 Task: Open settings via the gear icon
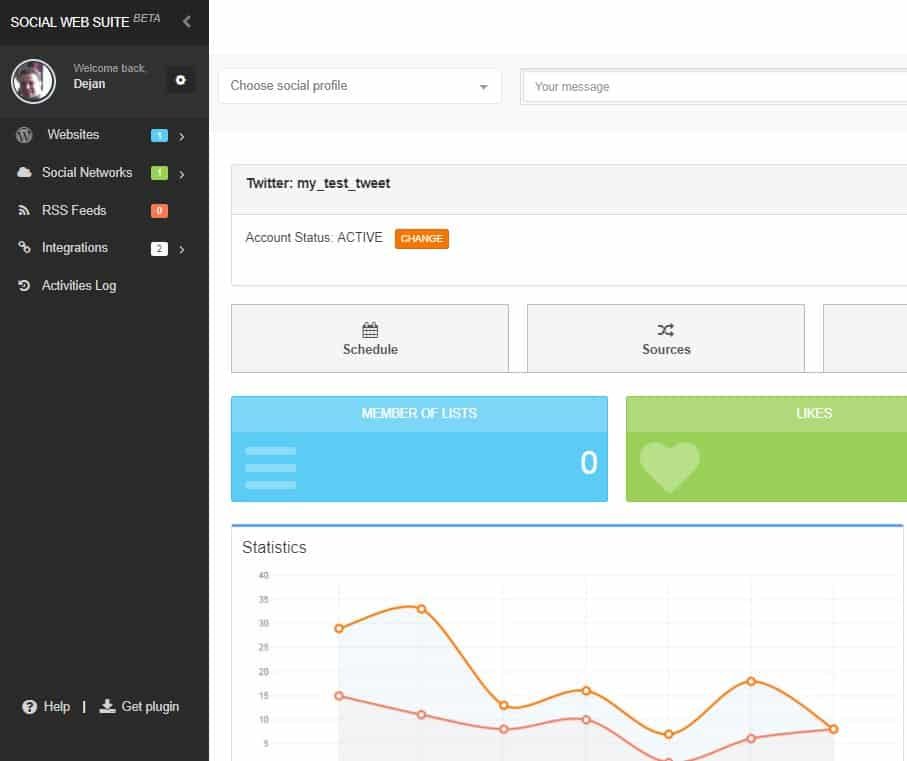tap(180, 80)
